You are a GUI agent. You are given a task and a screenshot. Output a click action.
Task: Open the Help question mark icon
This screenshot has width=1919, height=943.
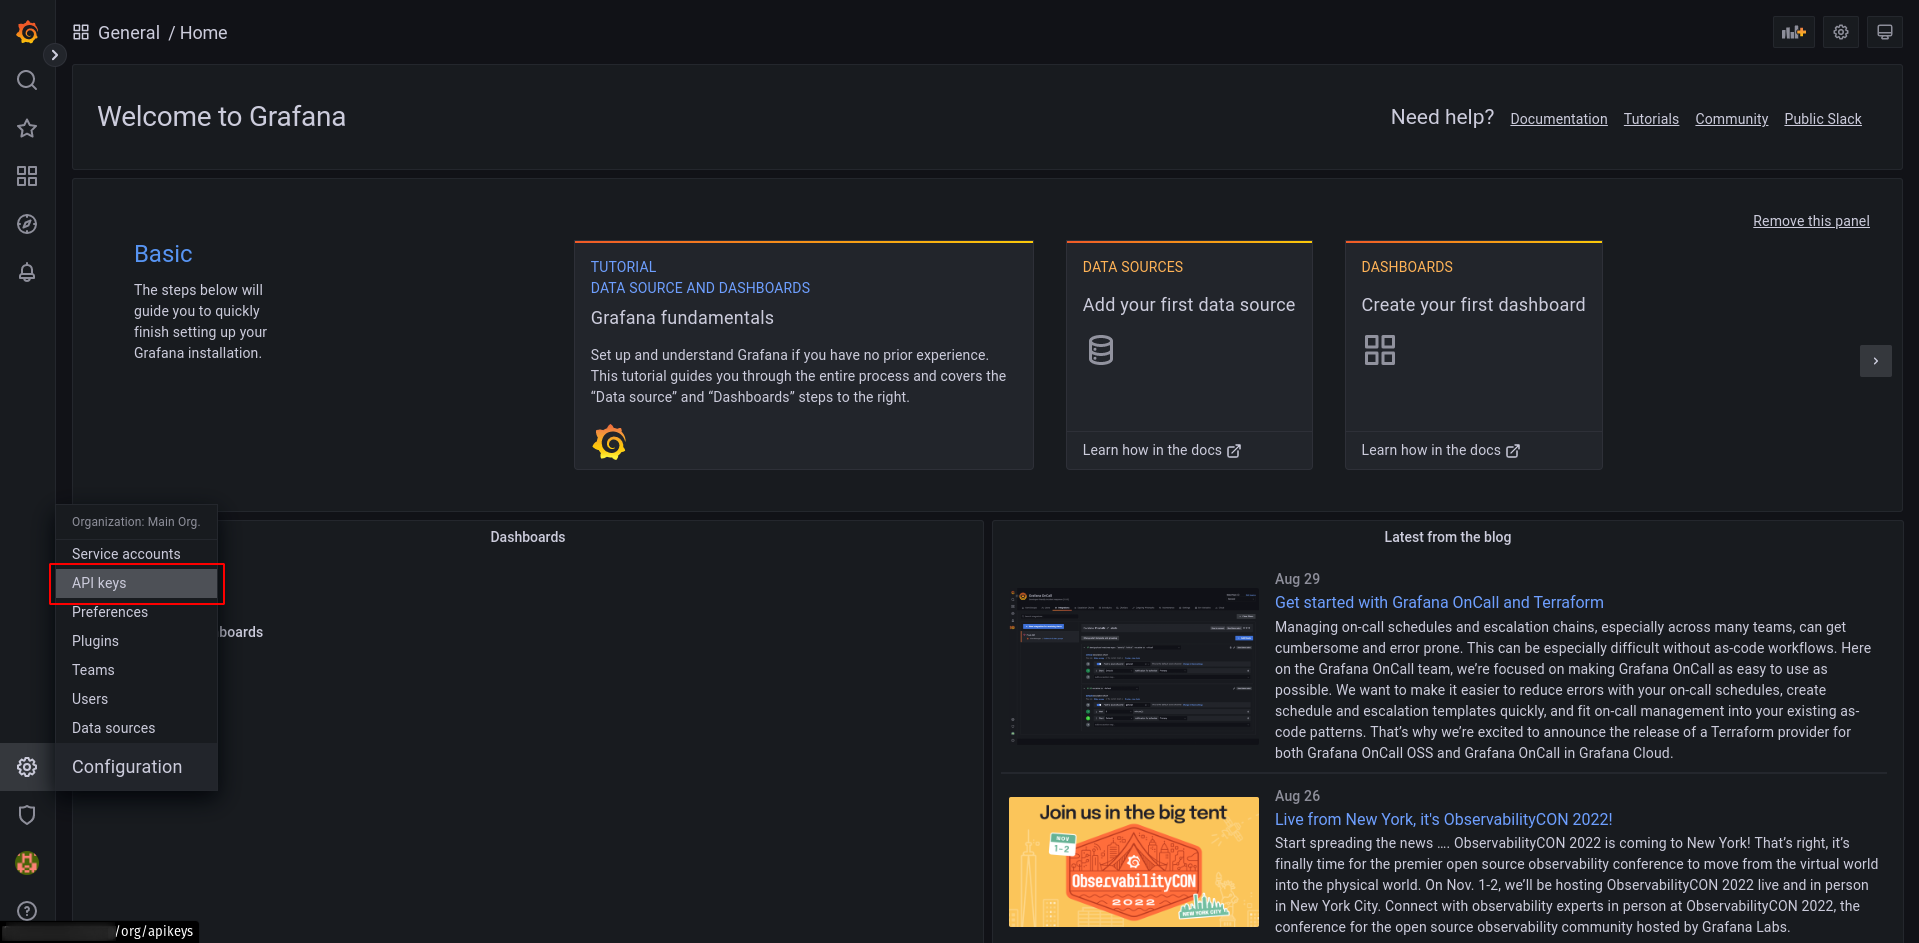pyautogui.click(x=27, y=911)
